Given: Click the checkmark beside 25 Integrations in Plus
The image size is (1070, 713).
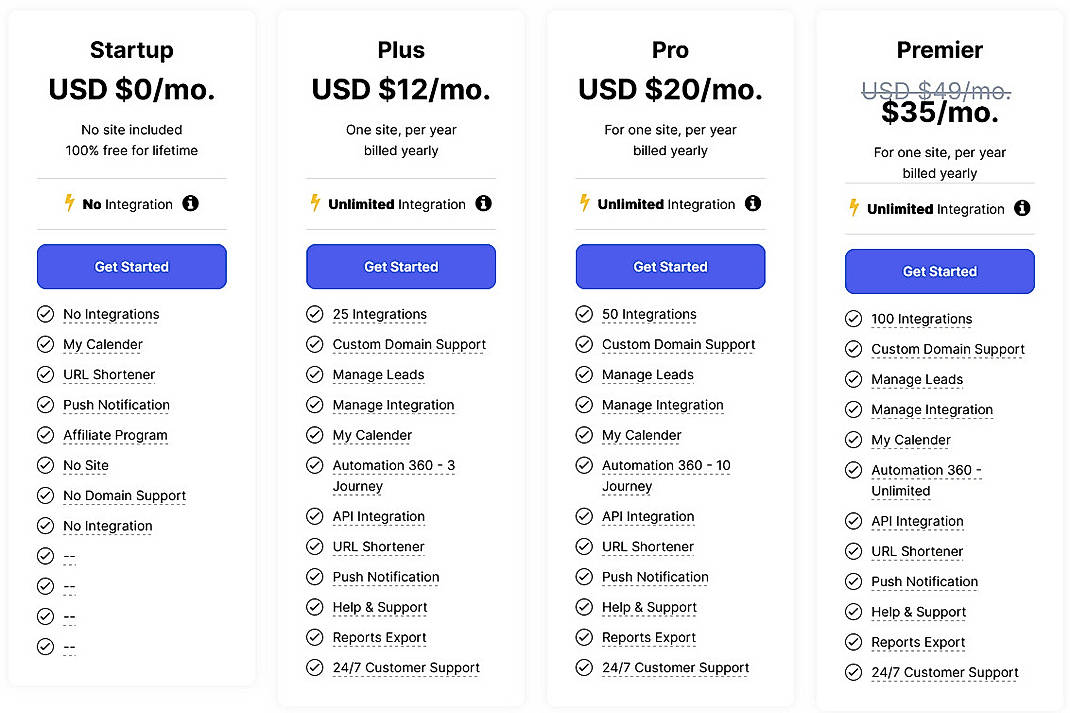Looking at the screenshot, I should click(314, 314).
